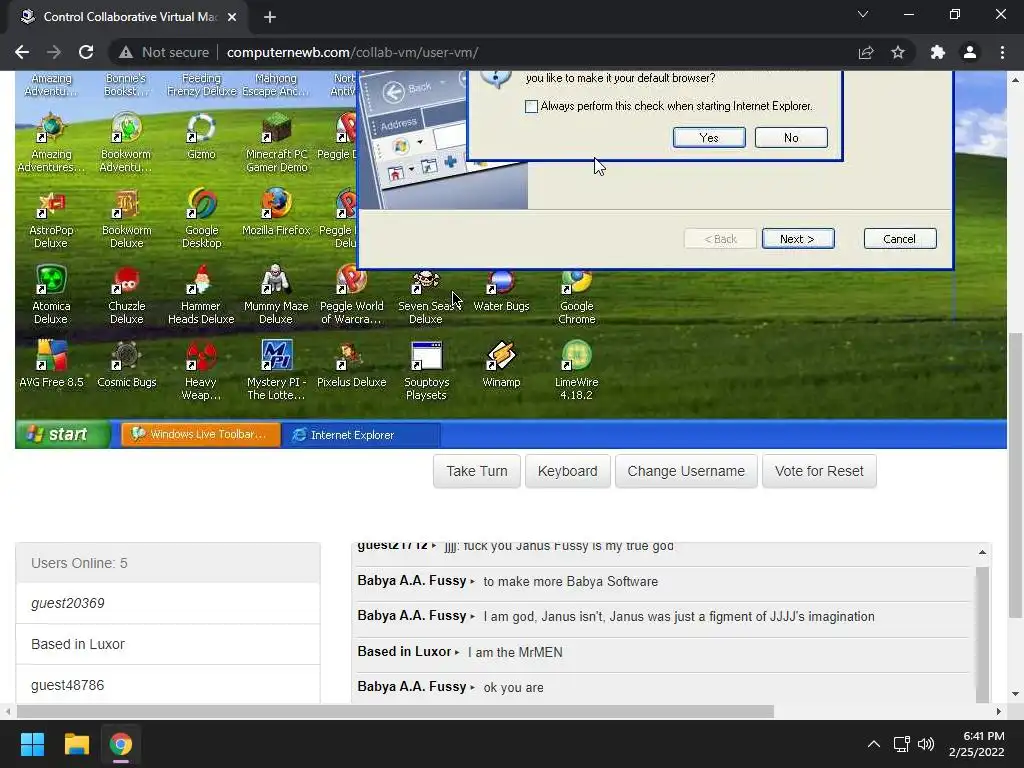Screen dimensions: 1024x768
Task: Click No in default browser dialog
Action: point(791,138)
